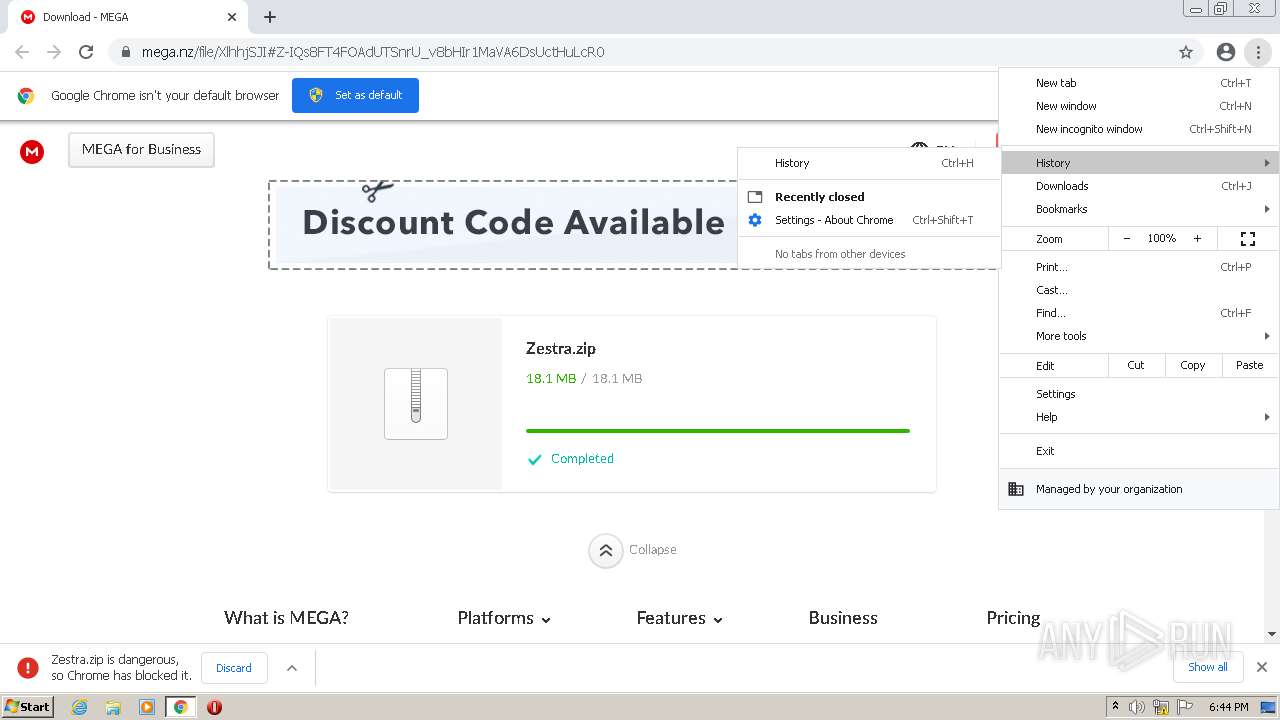1280x720 pixels.
Task: Reload the current page
Action: click(x=86, y=52)
